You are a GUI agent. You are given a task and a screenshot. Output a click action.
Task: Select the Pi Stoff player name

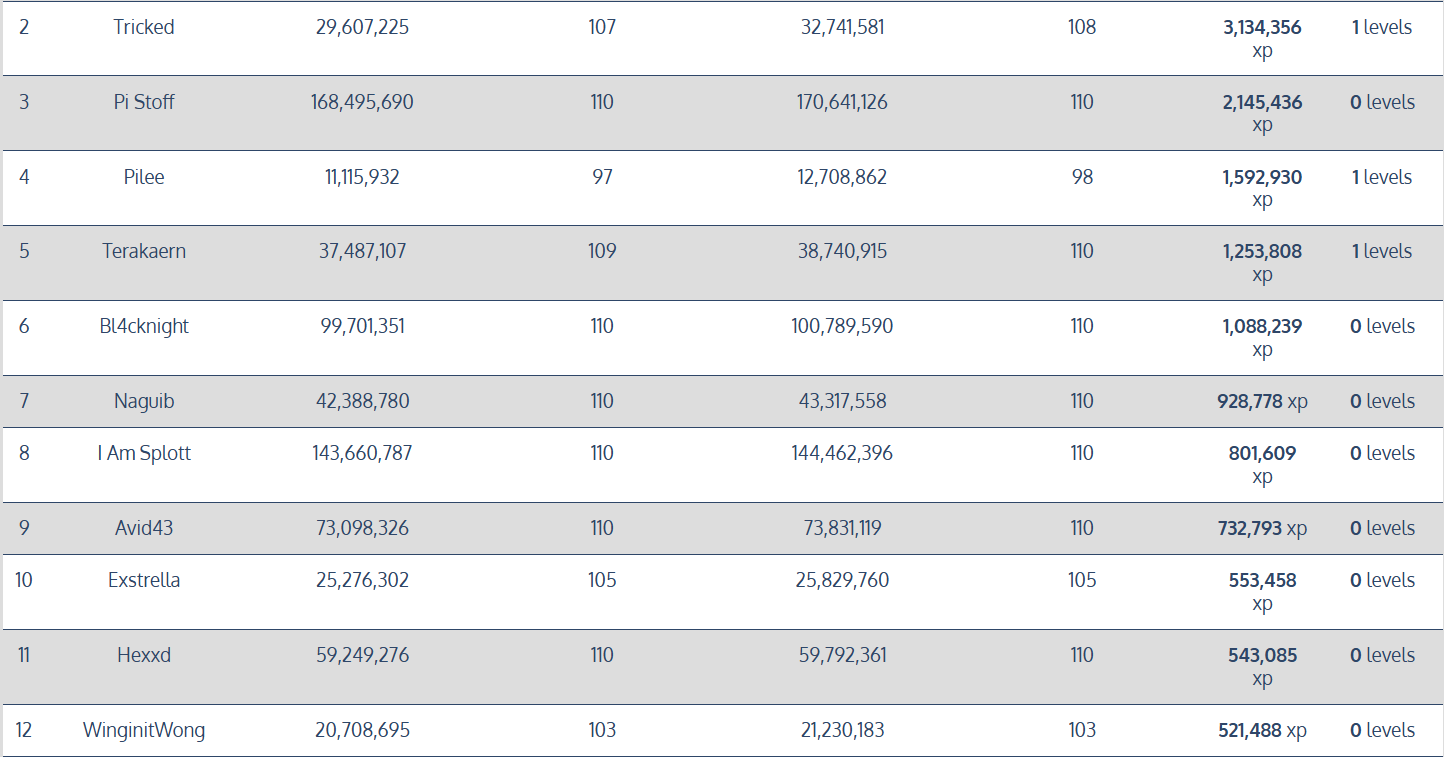144,102
